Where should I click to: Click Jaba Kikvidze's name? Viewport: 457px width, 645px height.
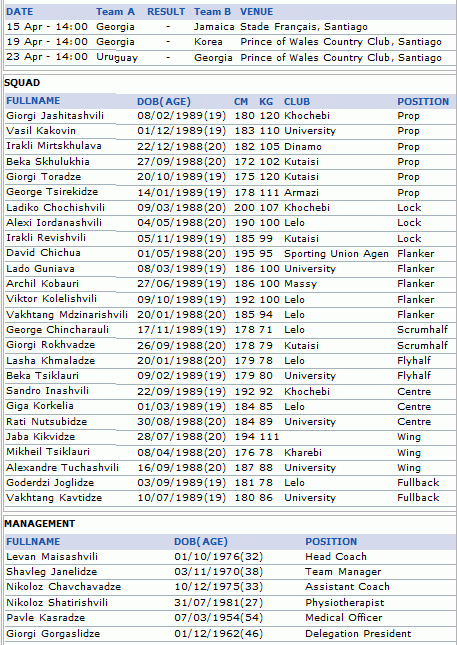click(x=40, y=437)
